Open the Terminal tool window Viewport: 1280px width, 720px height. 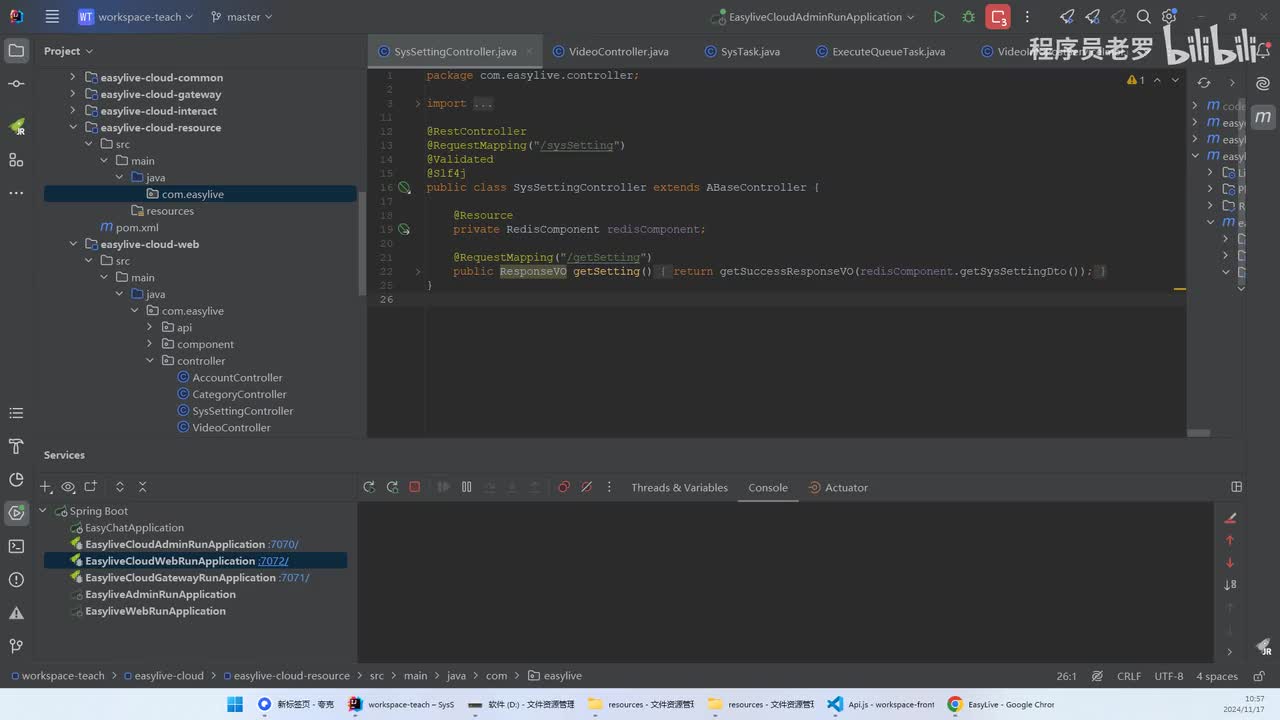[16, 546]
